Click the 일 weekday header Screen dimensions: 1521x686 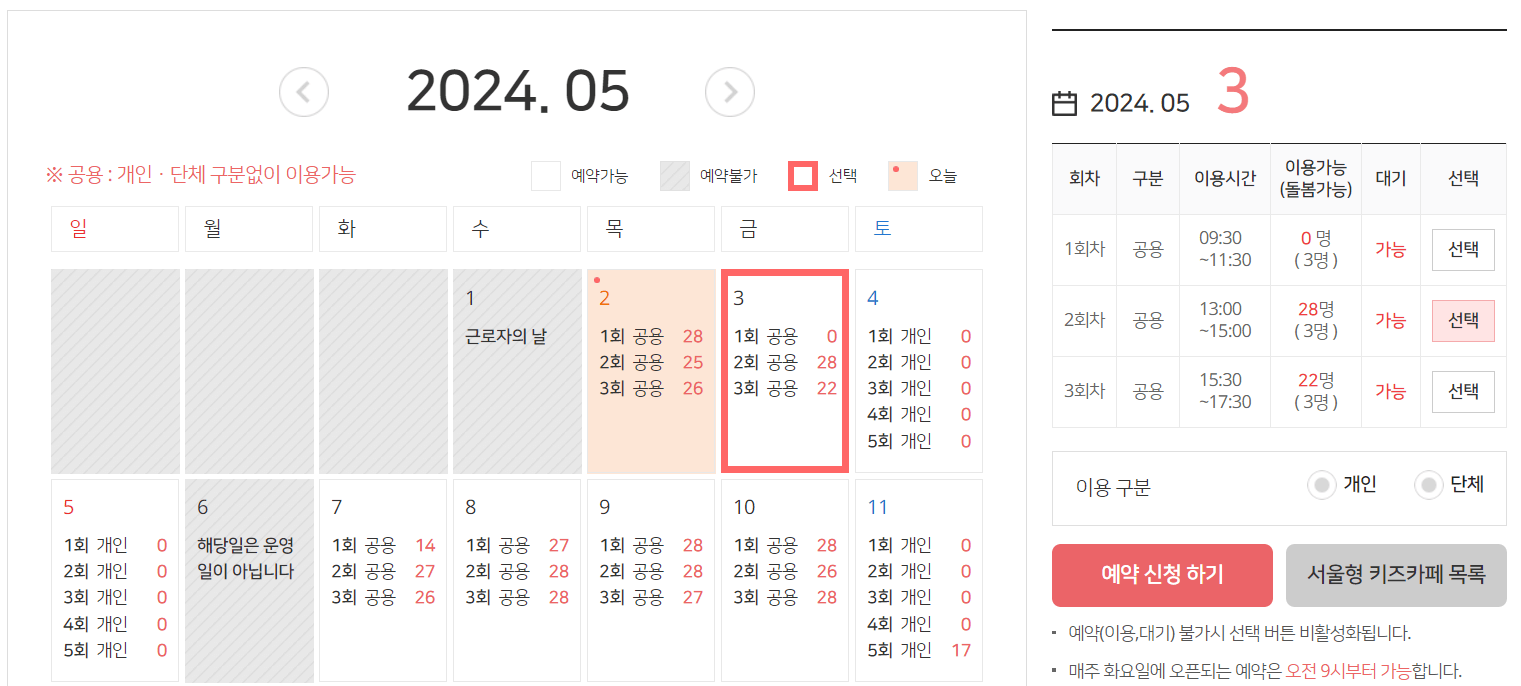coord(114,228)
